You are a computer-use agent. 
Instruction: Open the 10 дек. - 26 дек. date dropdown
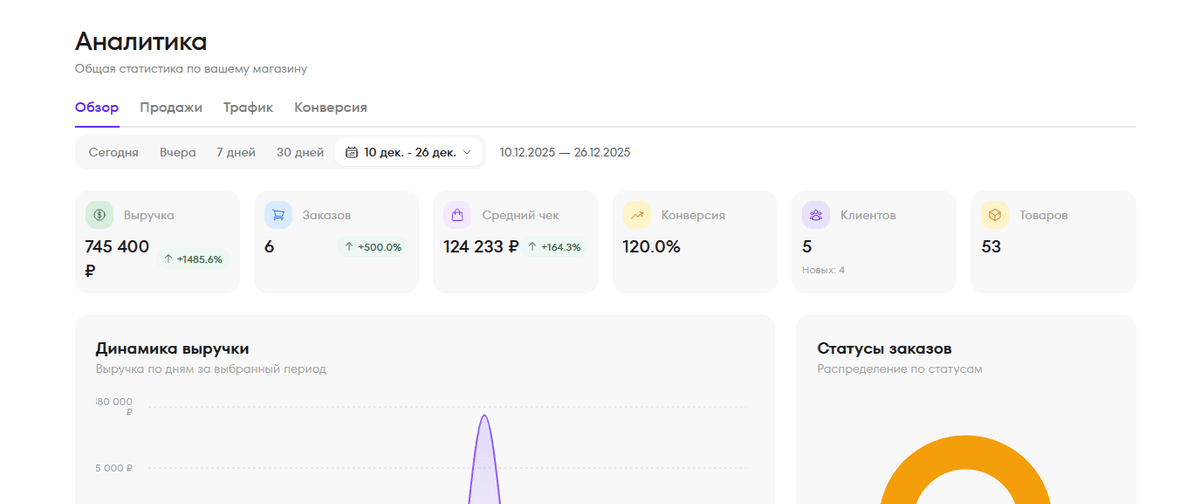click(409, 153)
